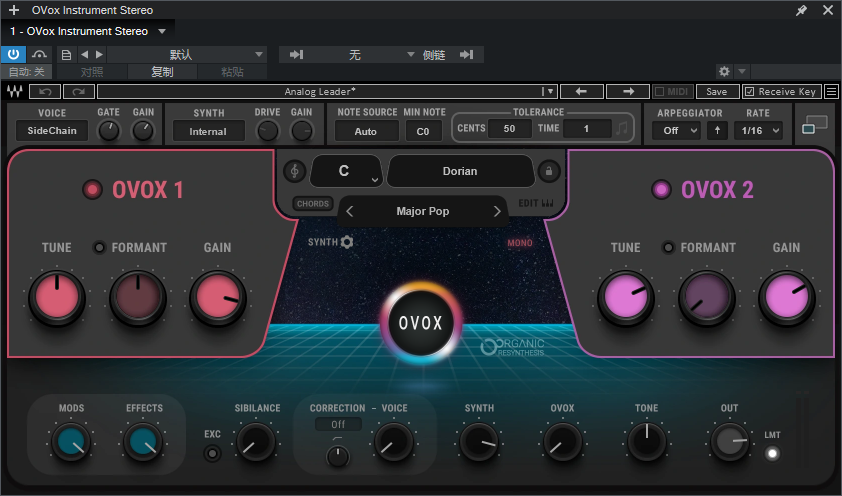Open the Auto note source selector
842x496 pixels.
point(366,131)
